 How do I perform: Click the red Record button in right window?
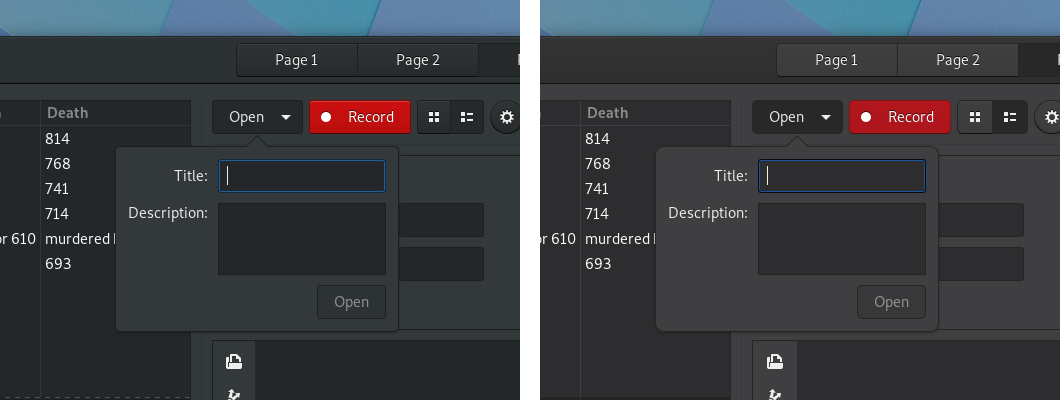[900, 117]
